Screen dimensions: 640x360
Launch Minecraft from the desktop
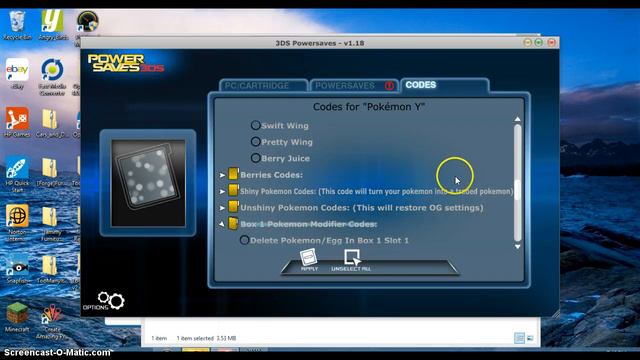17,317
